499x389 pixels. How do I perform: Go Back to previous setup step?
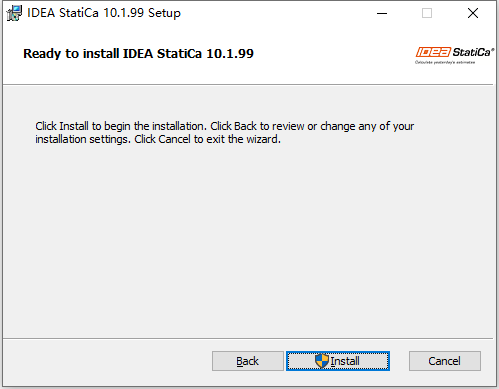coord(248,361)
